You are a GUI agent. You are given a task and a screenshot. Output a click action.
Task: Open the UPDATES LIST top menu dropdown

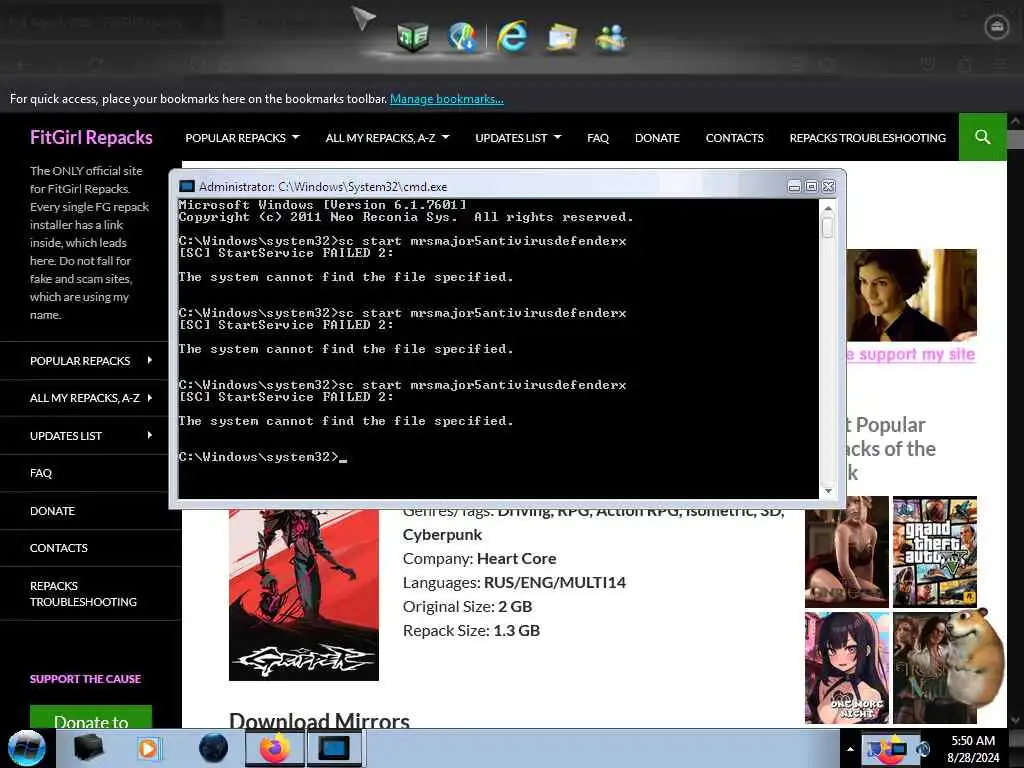click(518, 138)
